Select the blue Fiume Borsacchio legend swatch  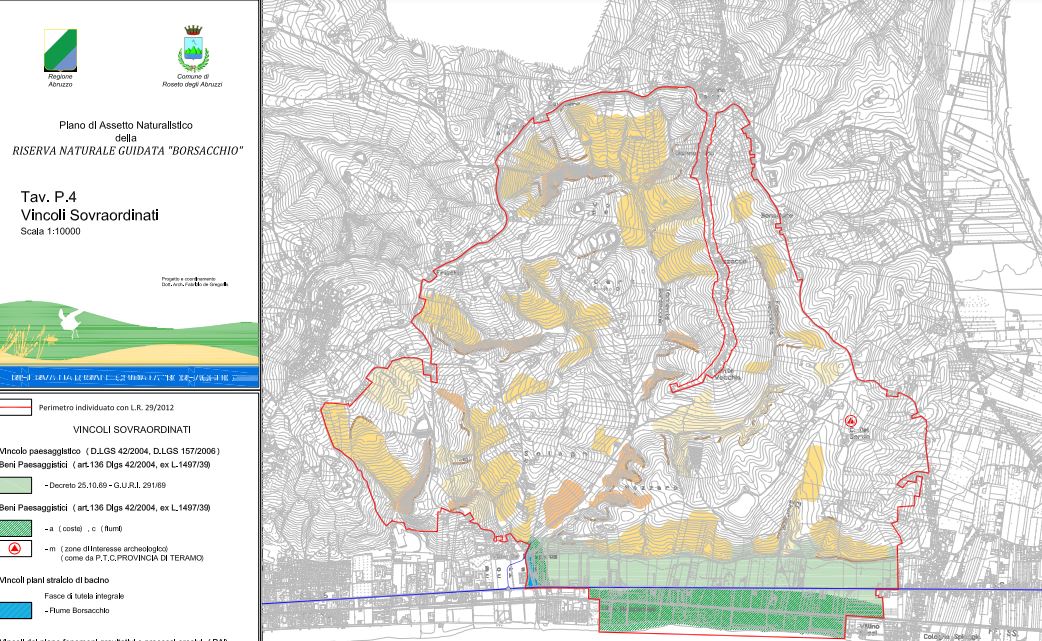click(19, 609)
